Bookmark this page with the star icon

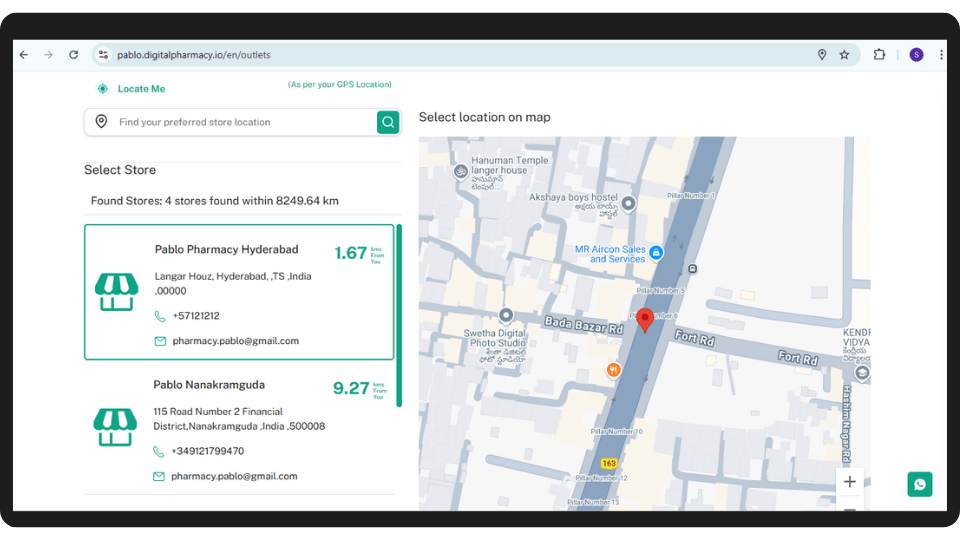[844, 54]
